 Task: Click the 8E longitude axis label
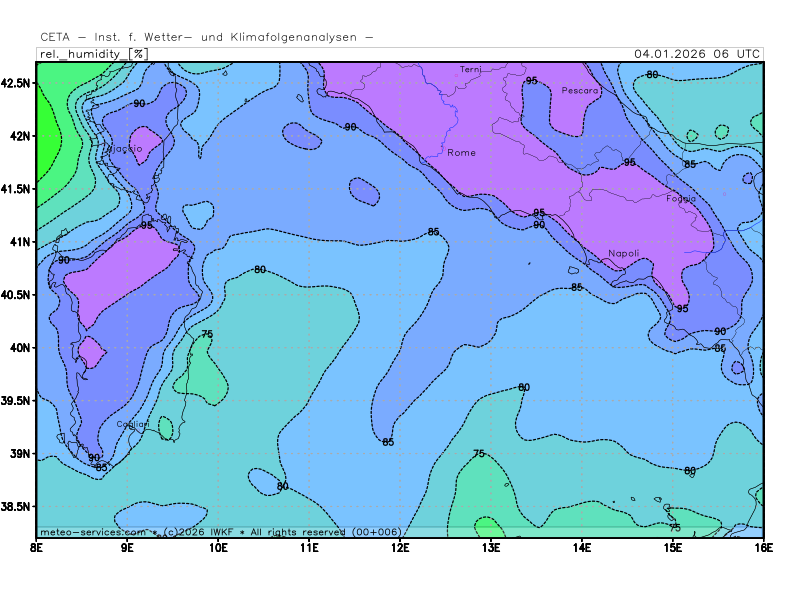pos(37,548)
